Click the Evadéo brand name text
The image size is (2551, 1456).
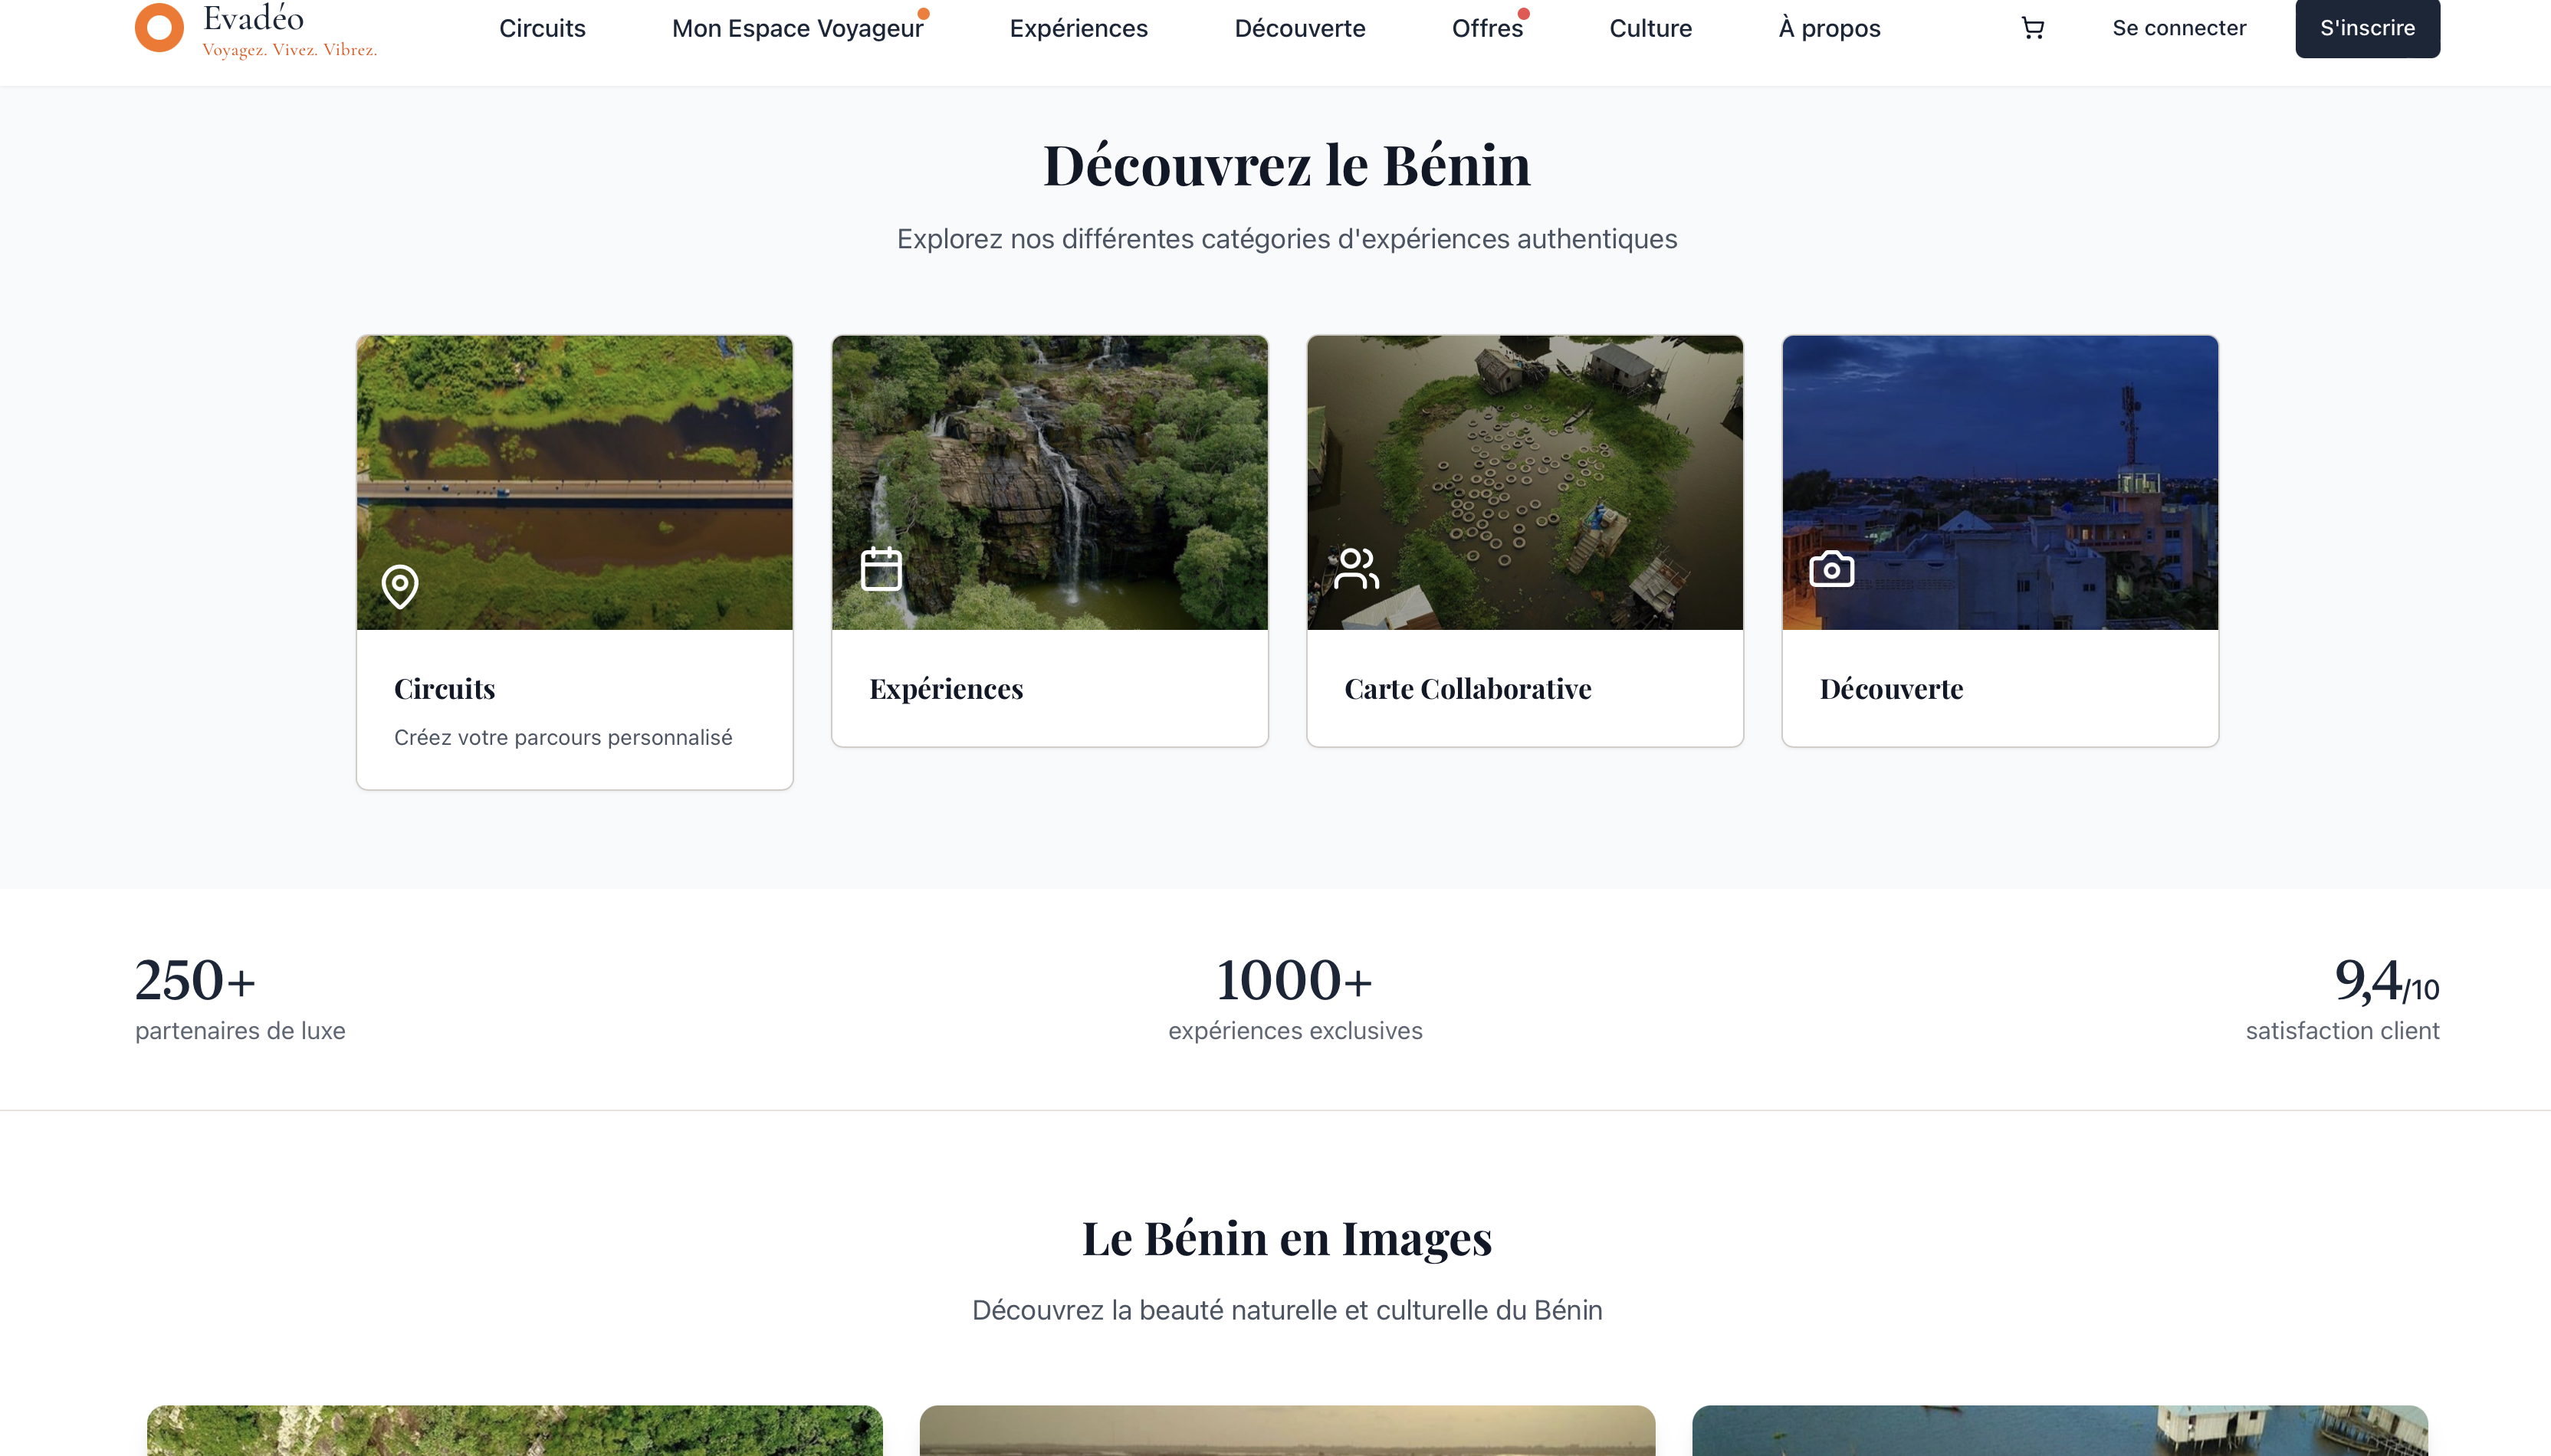tap(253, 18)
